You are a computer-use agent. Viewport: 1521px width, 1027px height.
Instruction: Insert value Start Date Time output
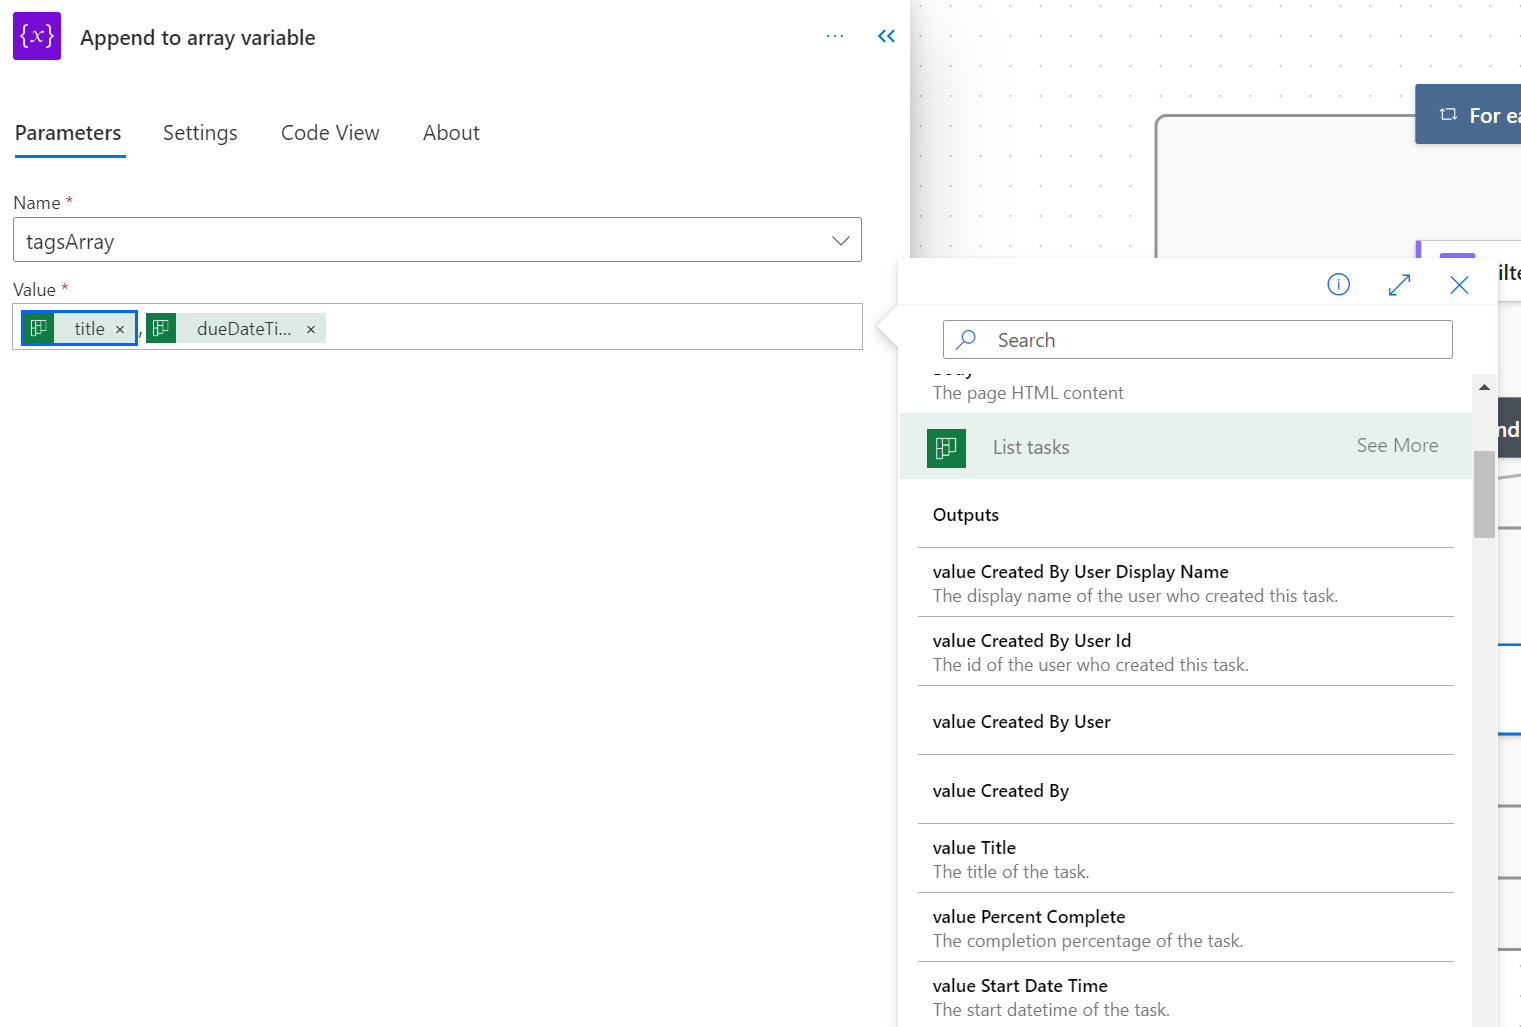[1185, 995]
